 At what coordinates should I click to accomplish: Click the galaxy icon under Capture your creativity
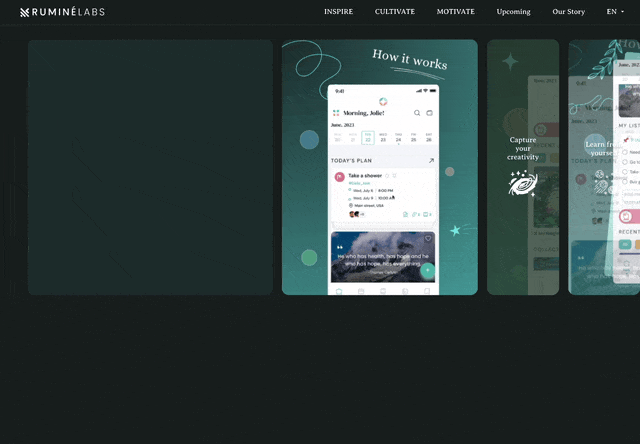523,183
